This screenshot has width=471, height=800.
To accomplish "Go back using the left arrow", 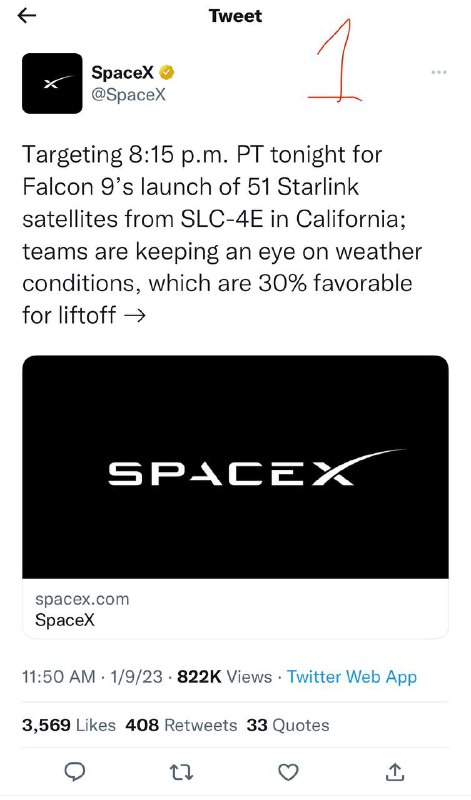I will (27, 16).
